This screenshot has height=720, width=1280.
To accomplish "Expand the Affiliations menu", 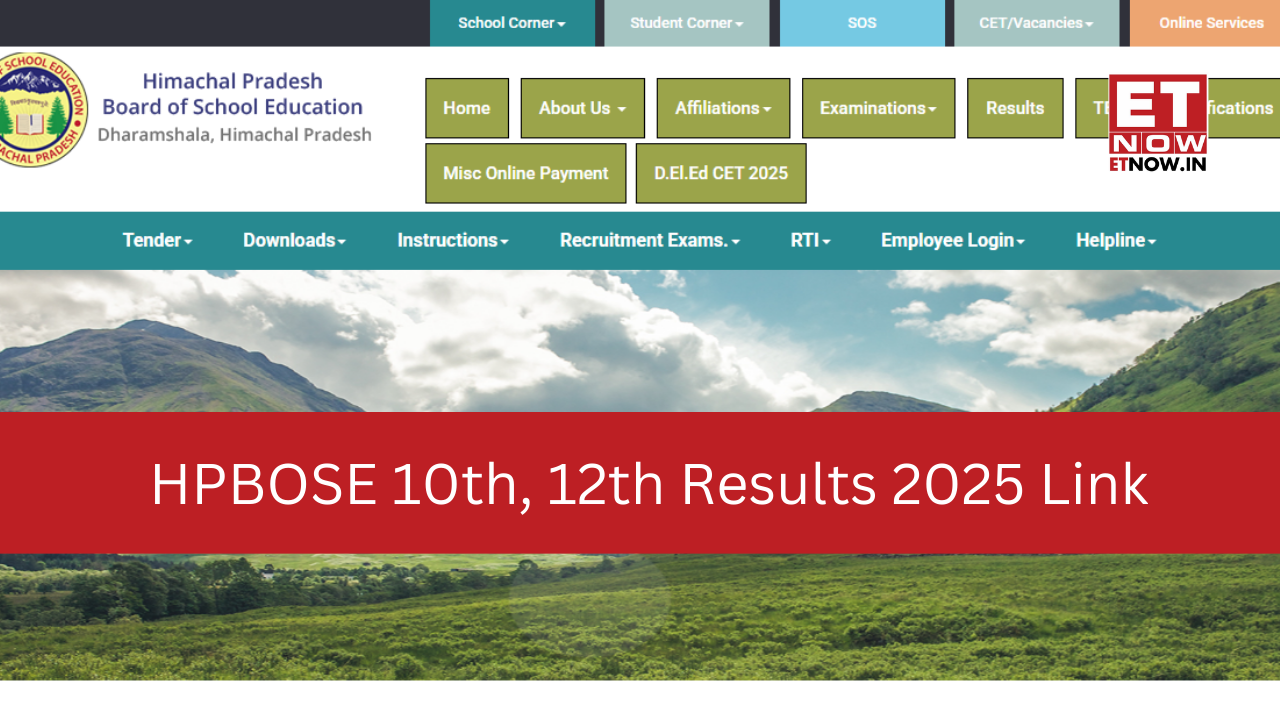I will pos(723,108).
